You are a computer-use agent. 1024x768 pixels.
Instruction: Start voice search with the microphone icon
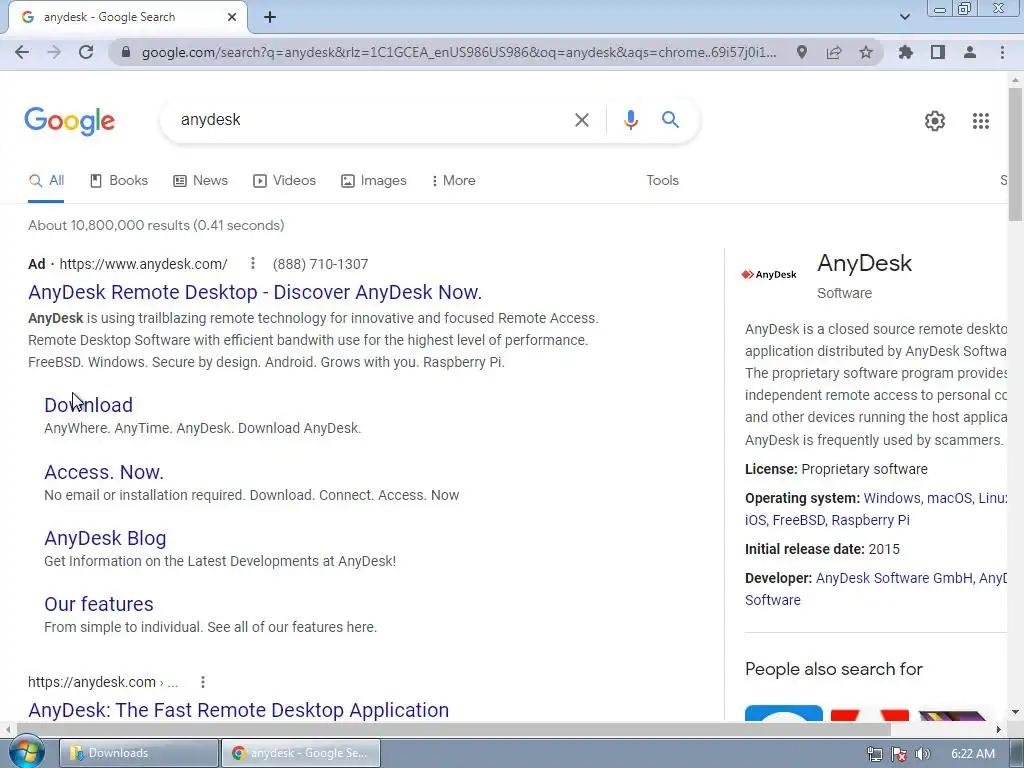[x=630, y=120]
